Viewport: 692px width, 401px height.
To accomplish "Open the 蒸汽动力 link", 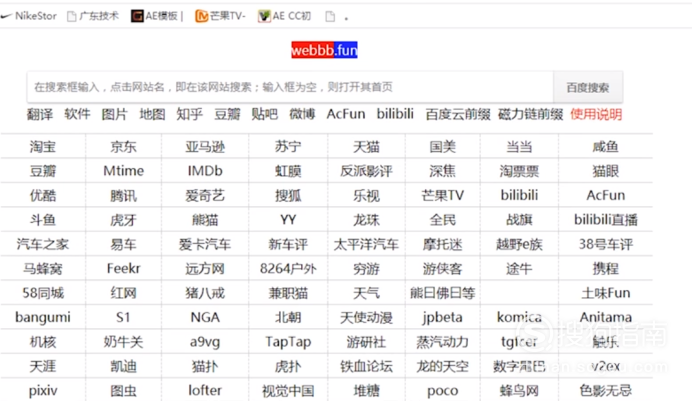I will tap(443, 342).
